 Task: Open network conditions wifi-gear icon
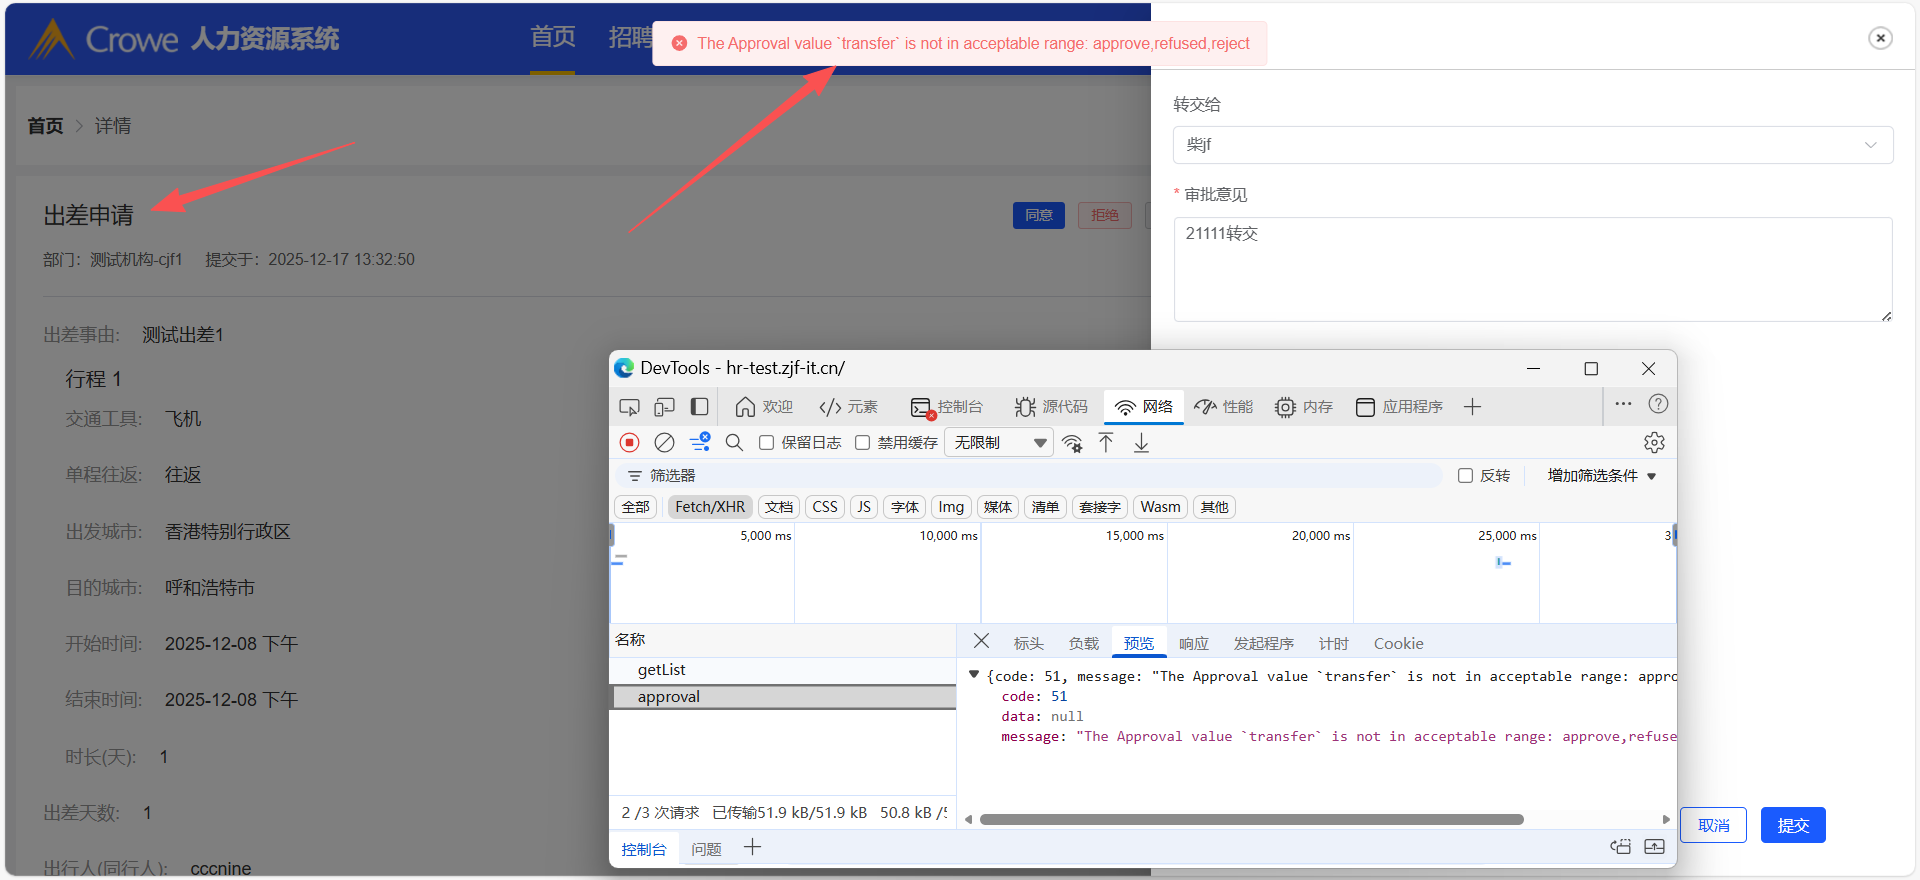[x=1072, y=442]
